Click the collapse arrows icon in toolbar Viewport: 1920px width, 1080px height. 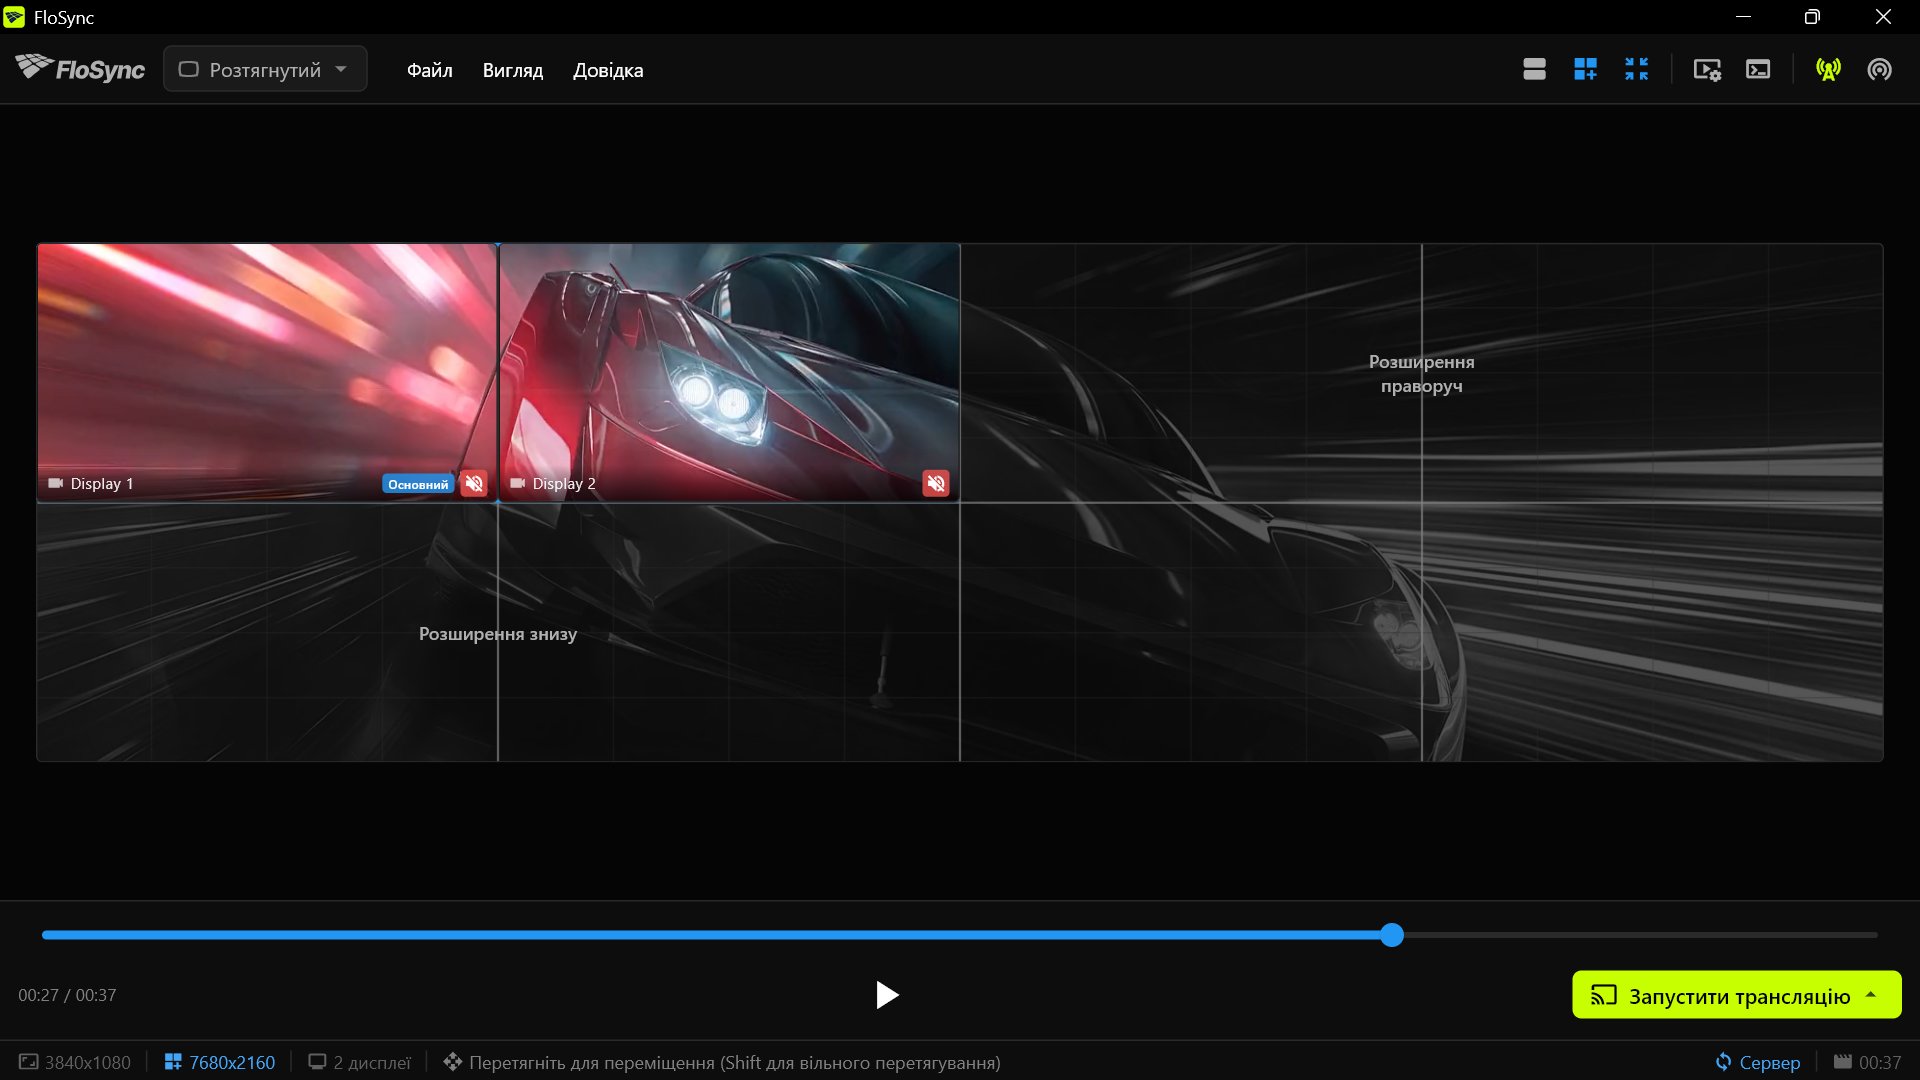[1636, 69]
